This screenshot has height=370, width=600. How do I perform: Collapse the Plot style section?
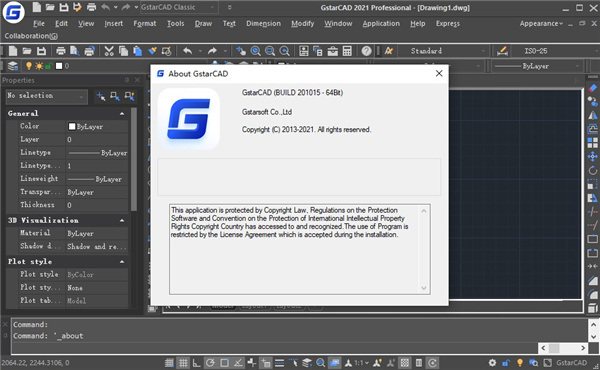[x=122, y=262]
